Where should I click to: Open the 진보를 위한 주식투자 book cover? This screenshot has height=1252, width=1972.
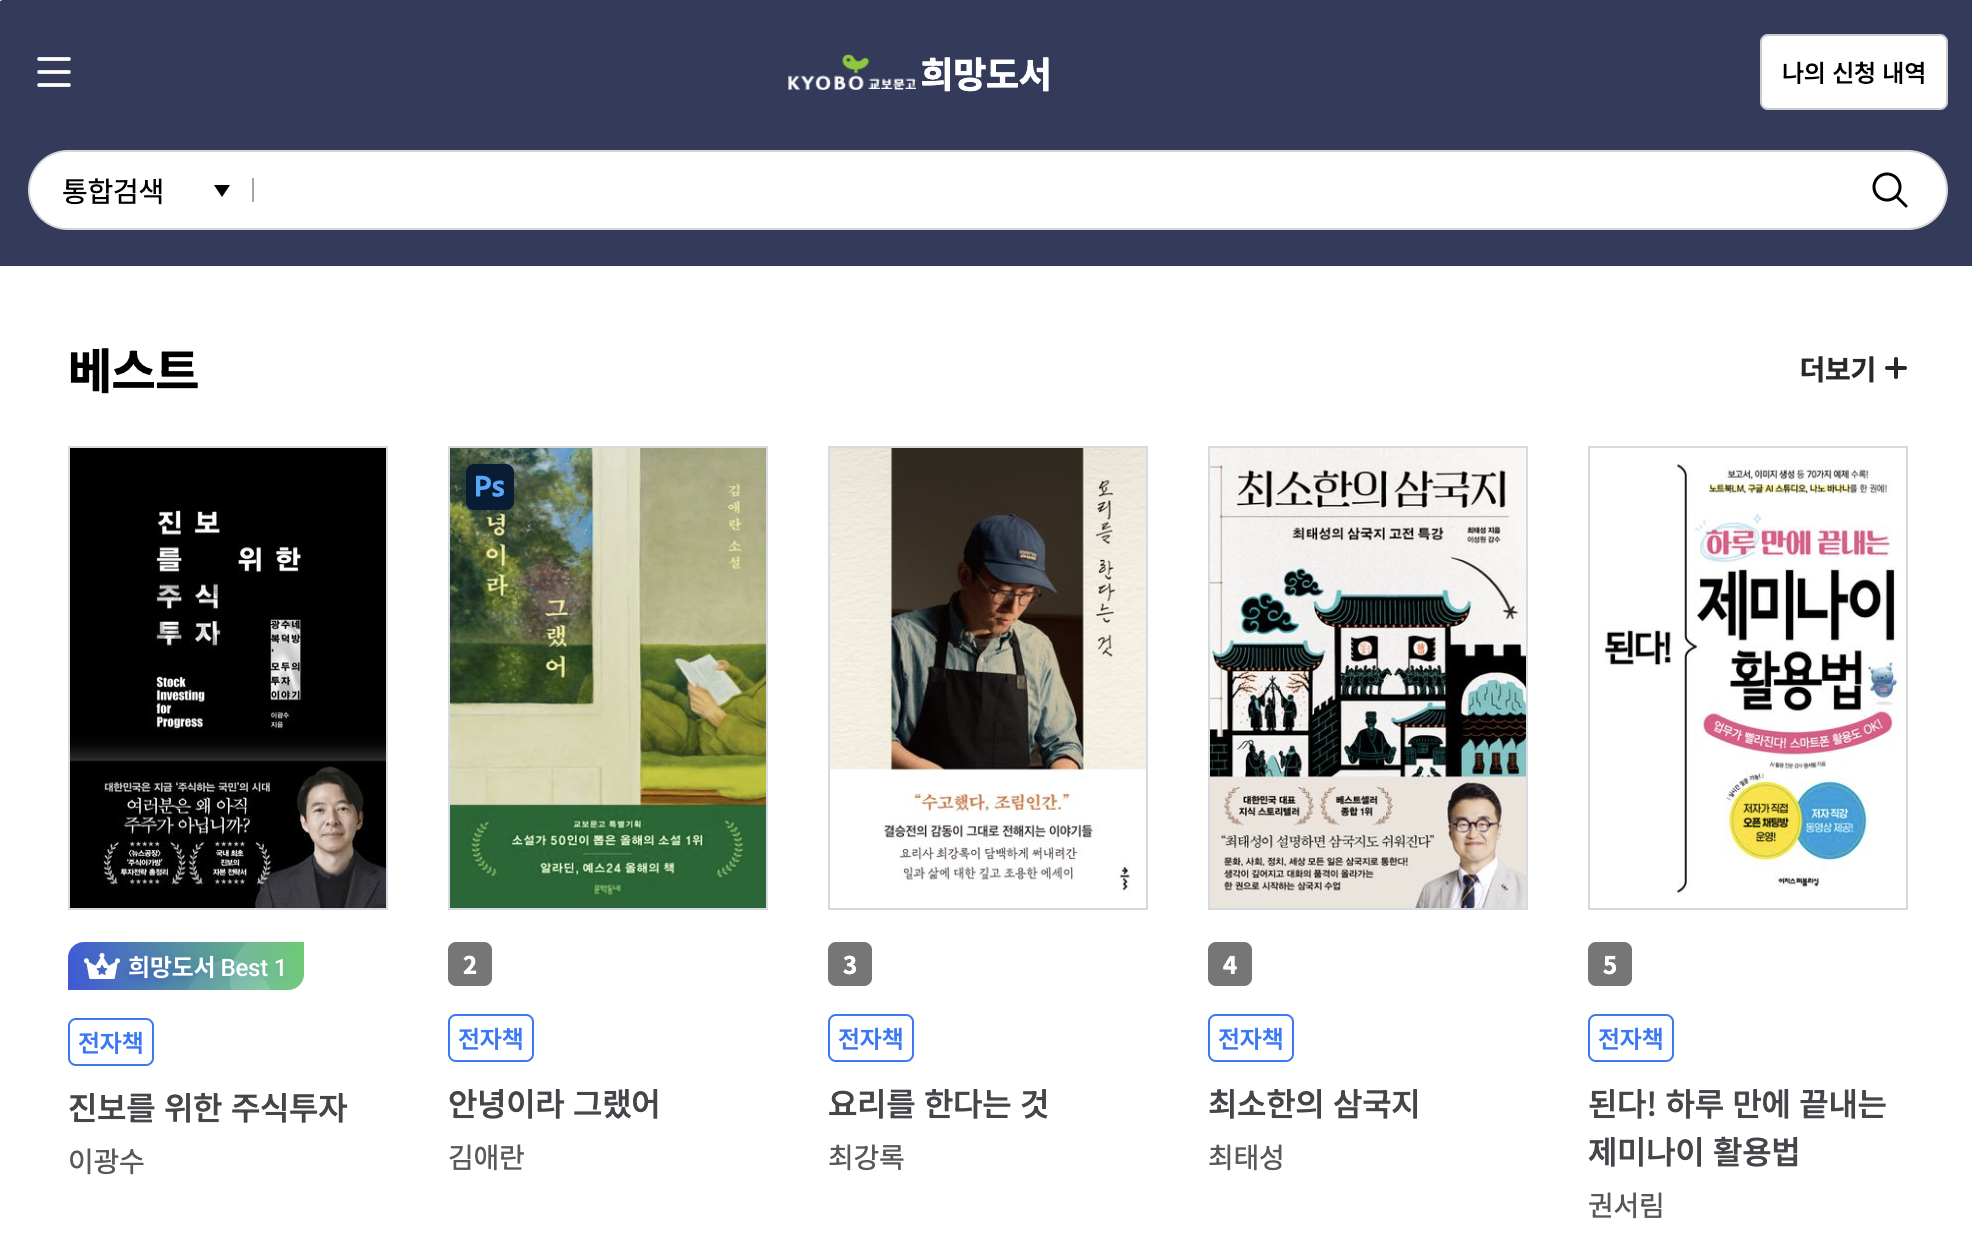(x=228, y=678)
